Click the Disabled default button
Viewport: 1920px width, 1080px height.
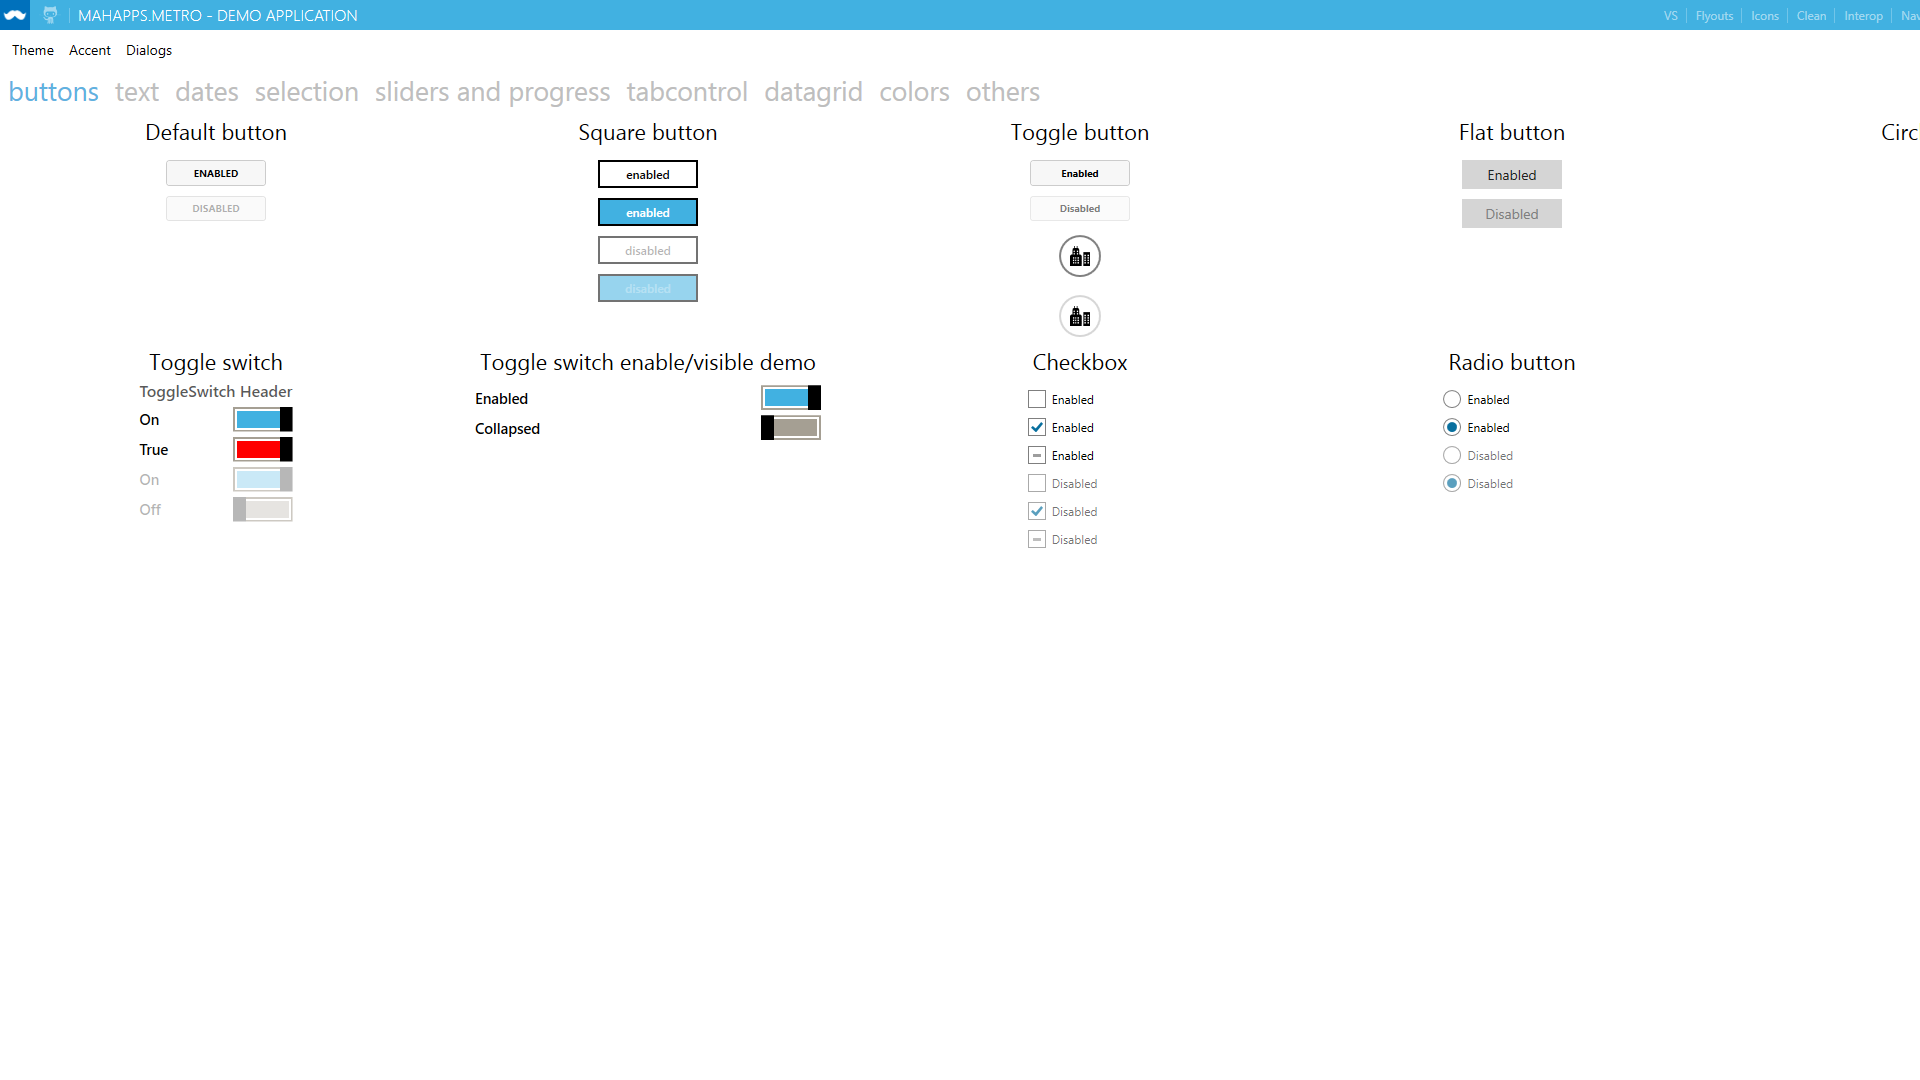pos(215,207)
